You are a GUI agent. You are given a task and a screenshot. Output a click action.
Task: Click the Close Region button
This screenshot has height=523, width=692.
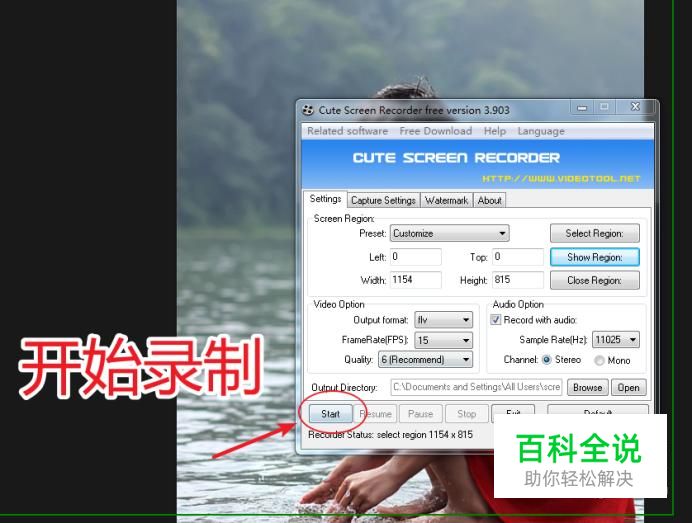pyautogui.click(x=594, y=280)
